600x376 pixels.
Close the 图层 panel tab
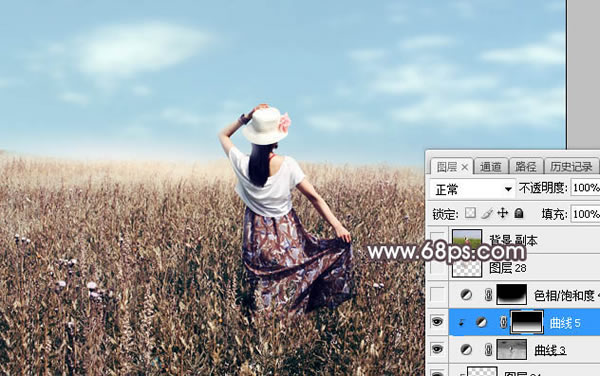pos(465,167)
